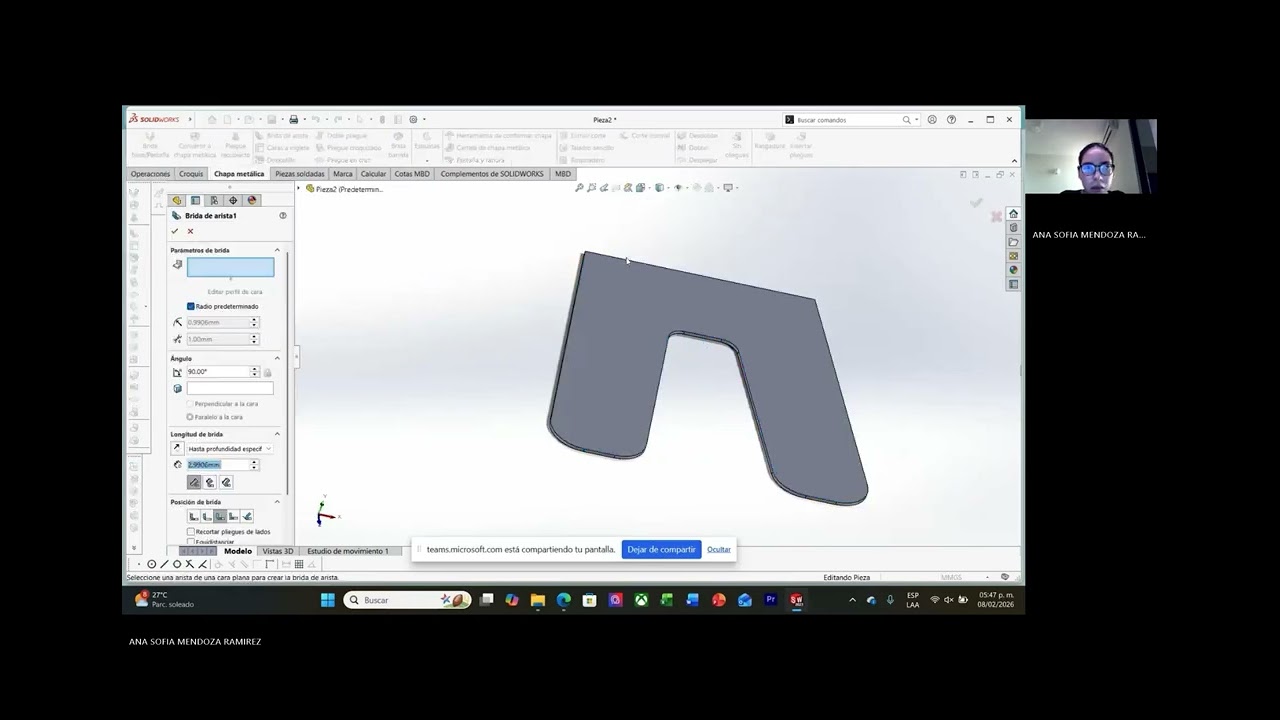The height and width of the screenshot is (720, 1280).
Task: Reverse flange direction arrow button
Action: click(x=178, y=448)
